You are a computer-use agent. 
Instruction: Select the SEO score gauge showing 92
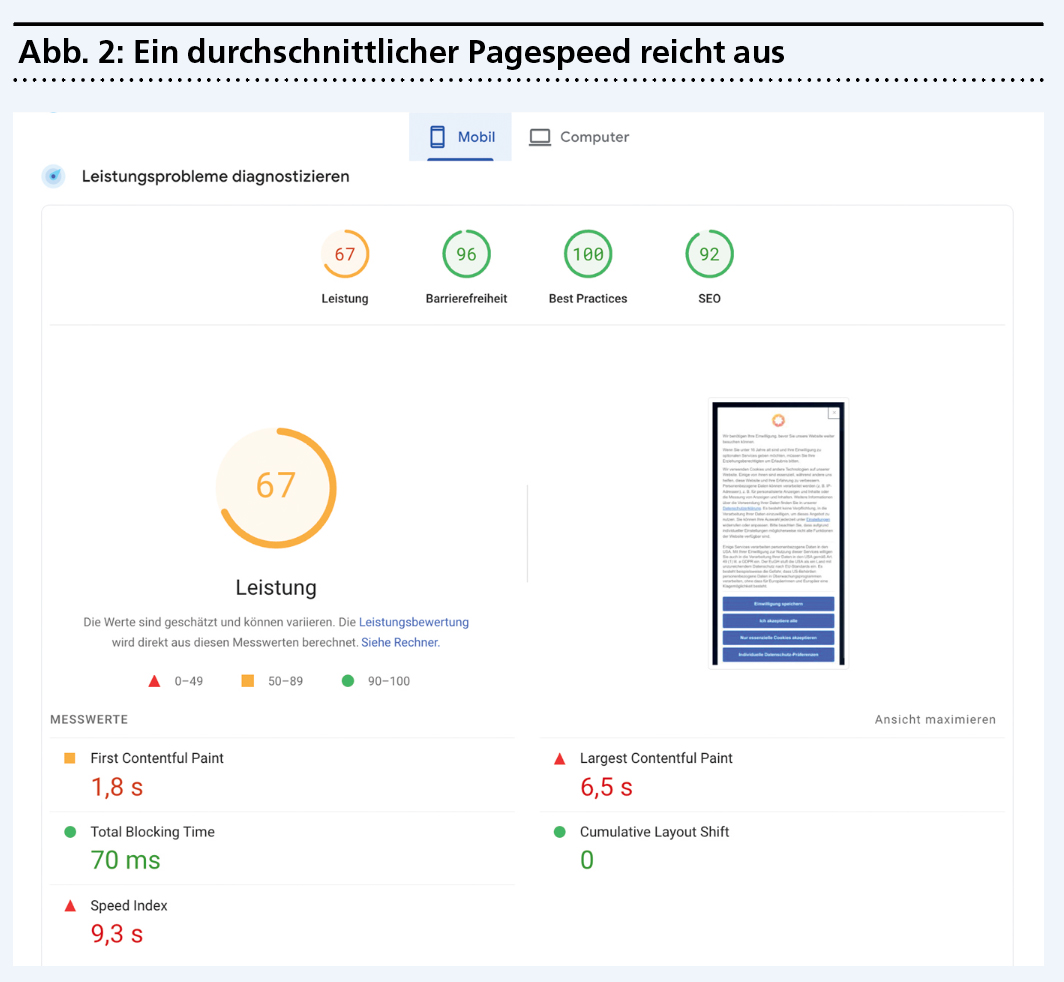tap(709, 255)
